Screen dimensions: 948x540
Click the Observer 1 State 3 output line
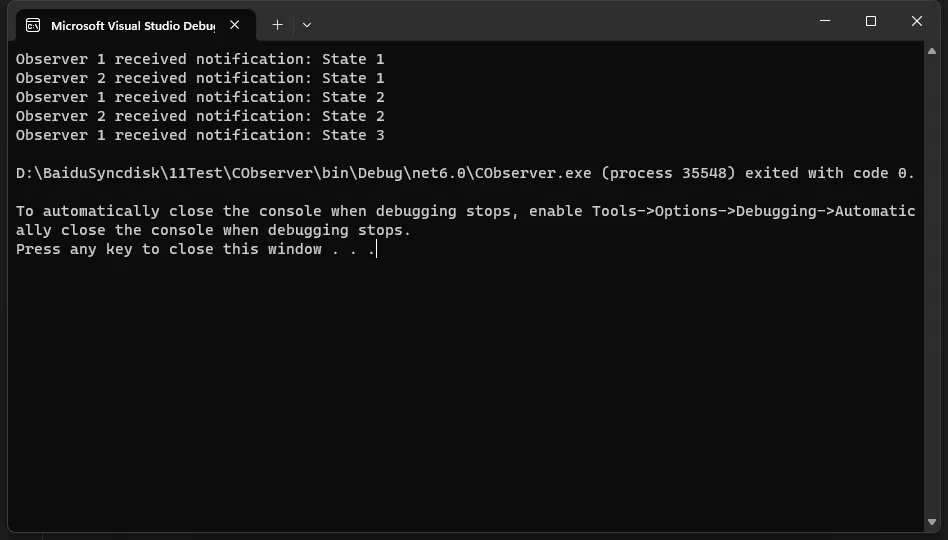(x=200, y=135)
